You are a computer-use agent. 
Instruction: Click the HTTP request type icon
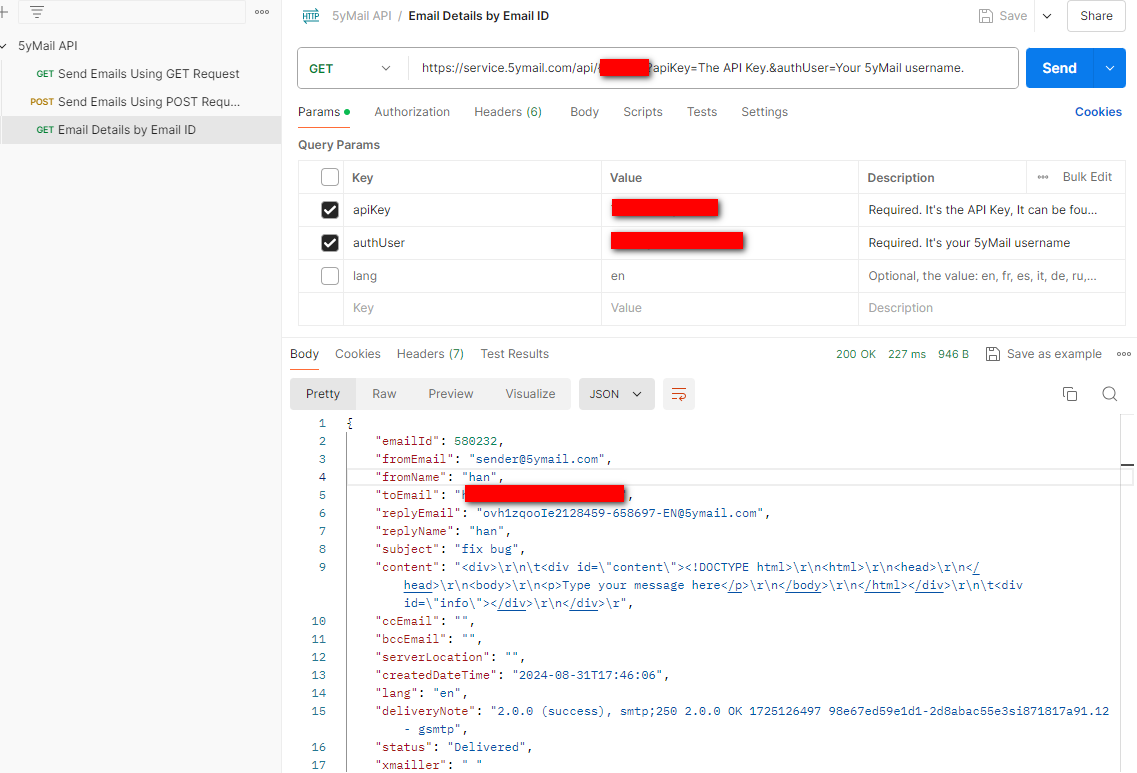pyautogui.click(x=311, y=16)
